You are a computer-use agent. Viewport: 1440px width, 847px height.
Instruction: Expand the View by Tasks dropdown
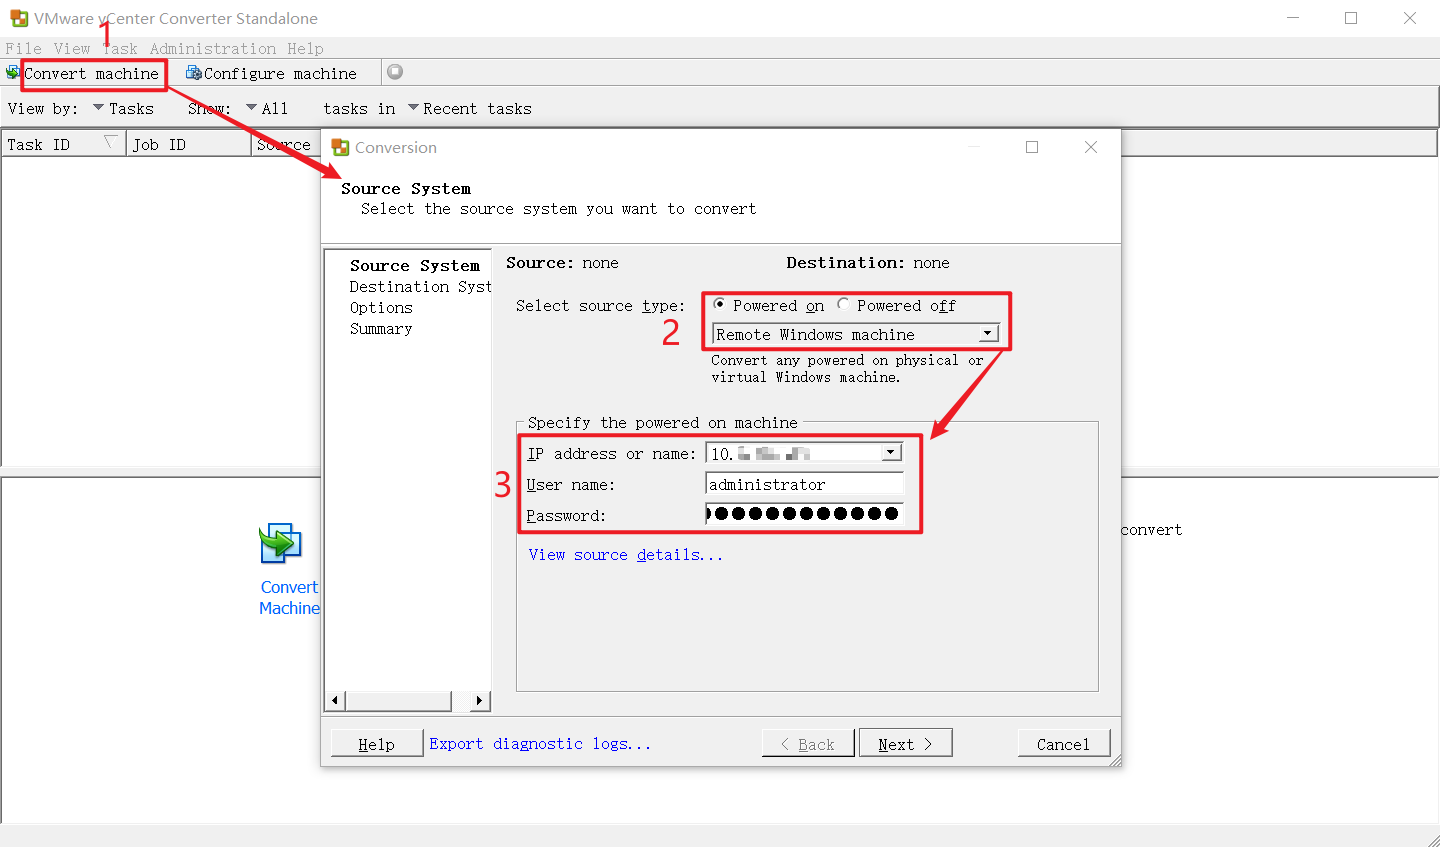click(x=123, y=108)
